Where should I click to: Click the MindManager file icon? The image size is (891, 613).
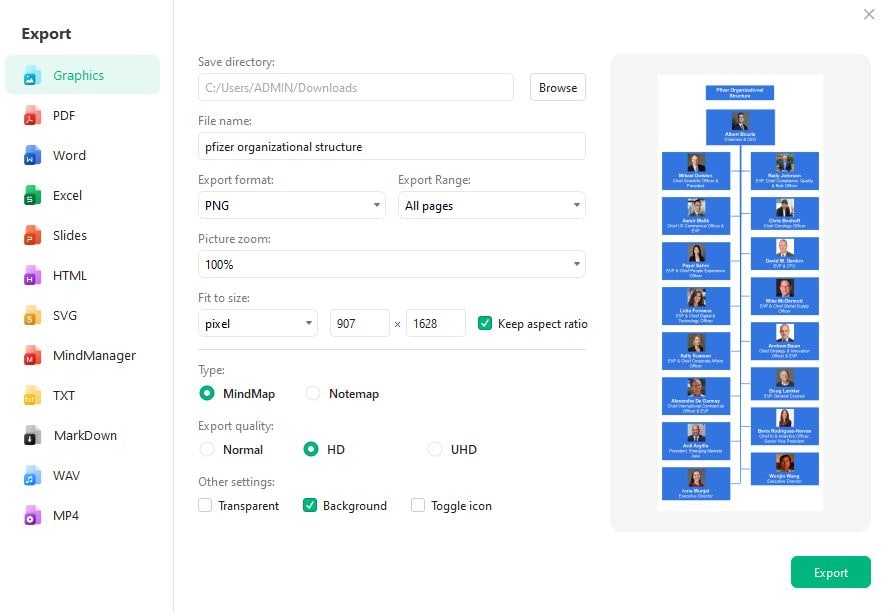(32, 356)
